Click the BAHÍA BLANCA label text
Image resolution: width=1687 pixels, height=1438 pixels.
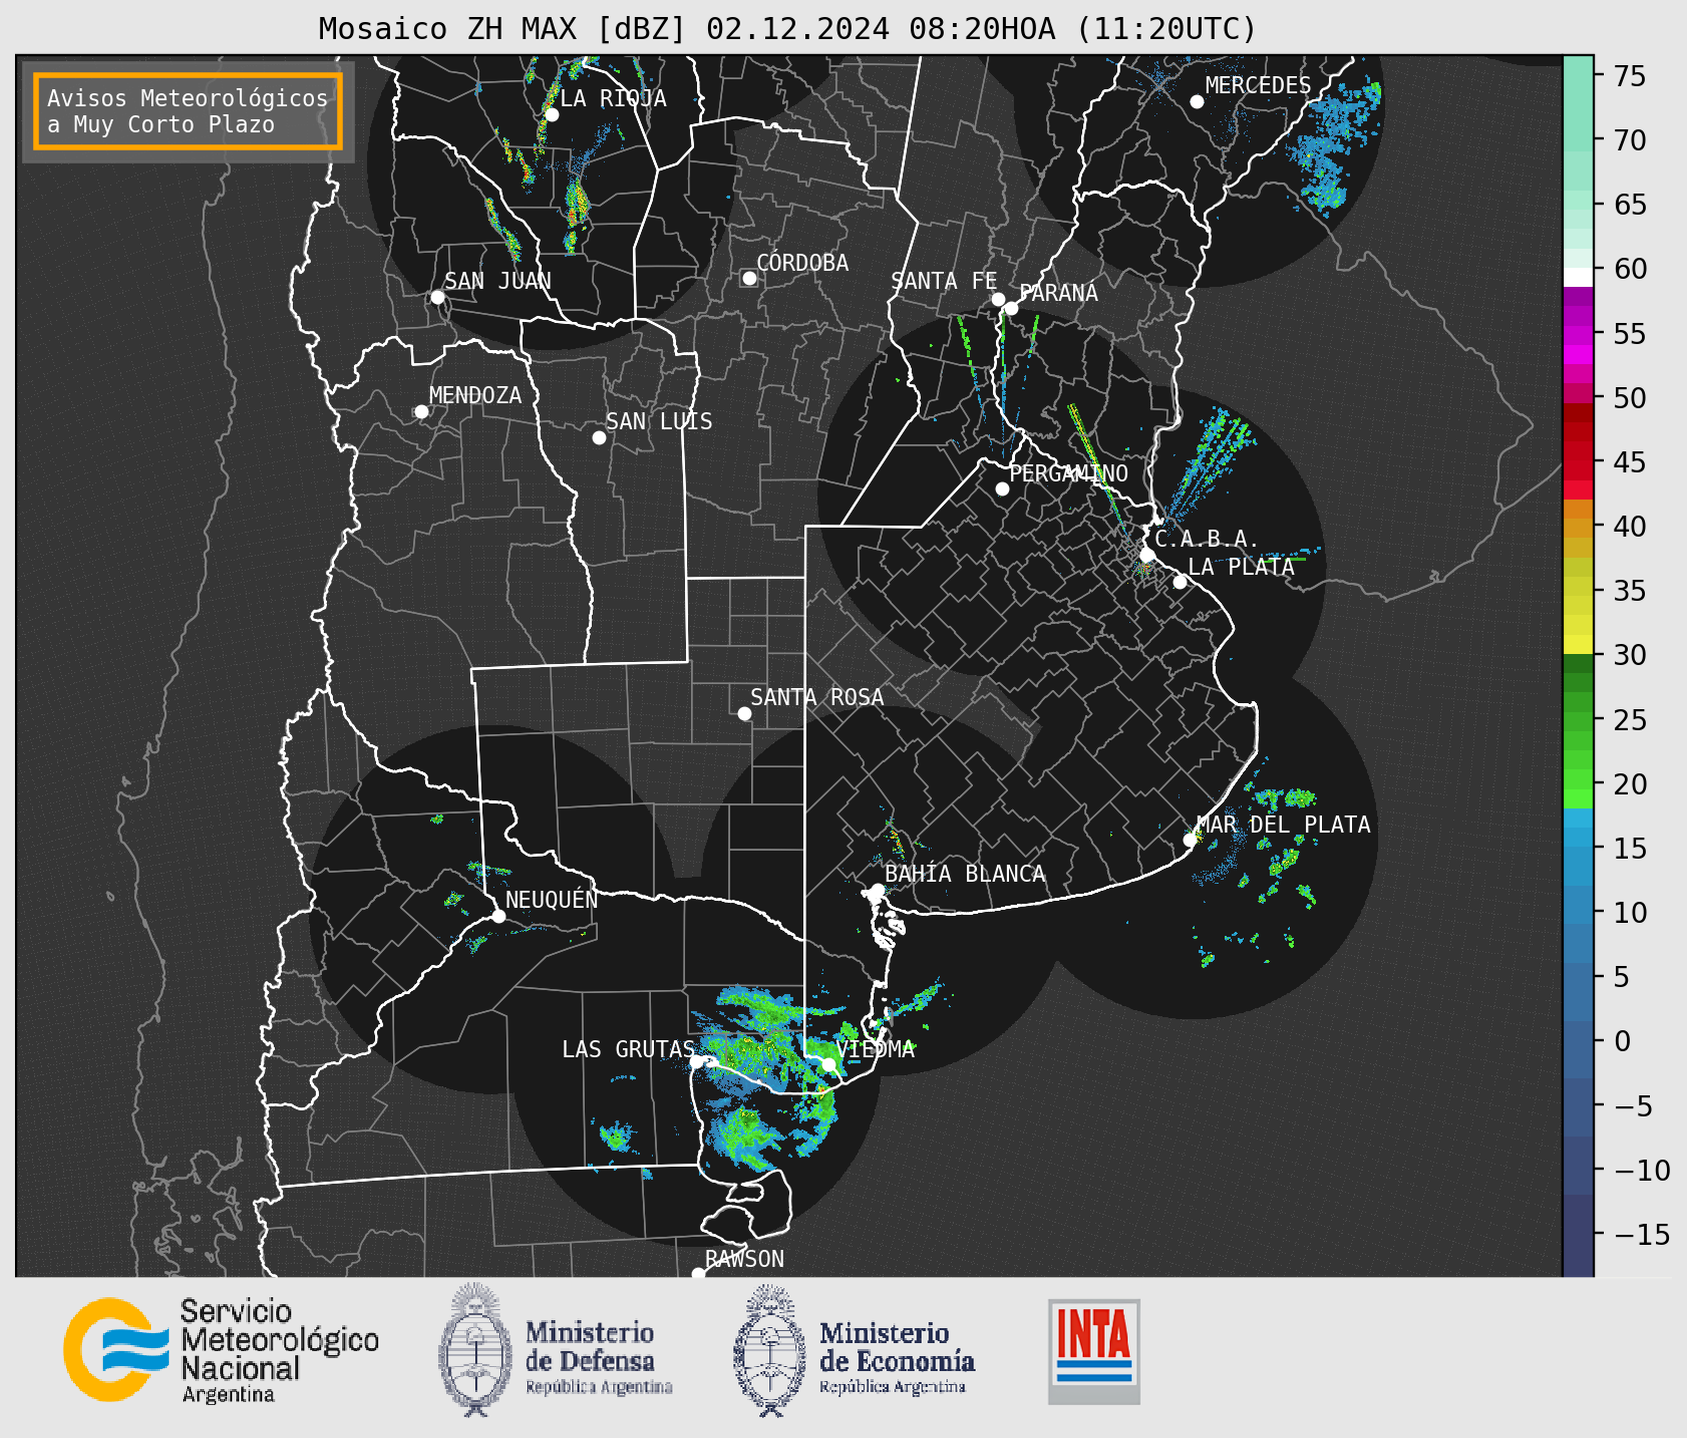(x=965, y=874)
